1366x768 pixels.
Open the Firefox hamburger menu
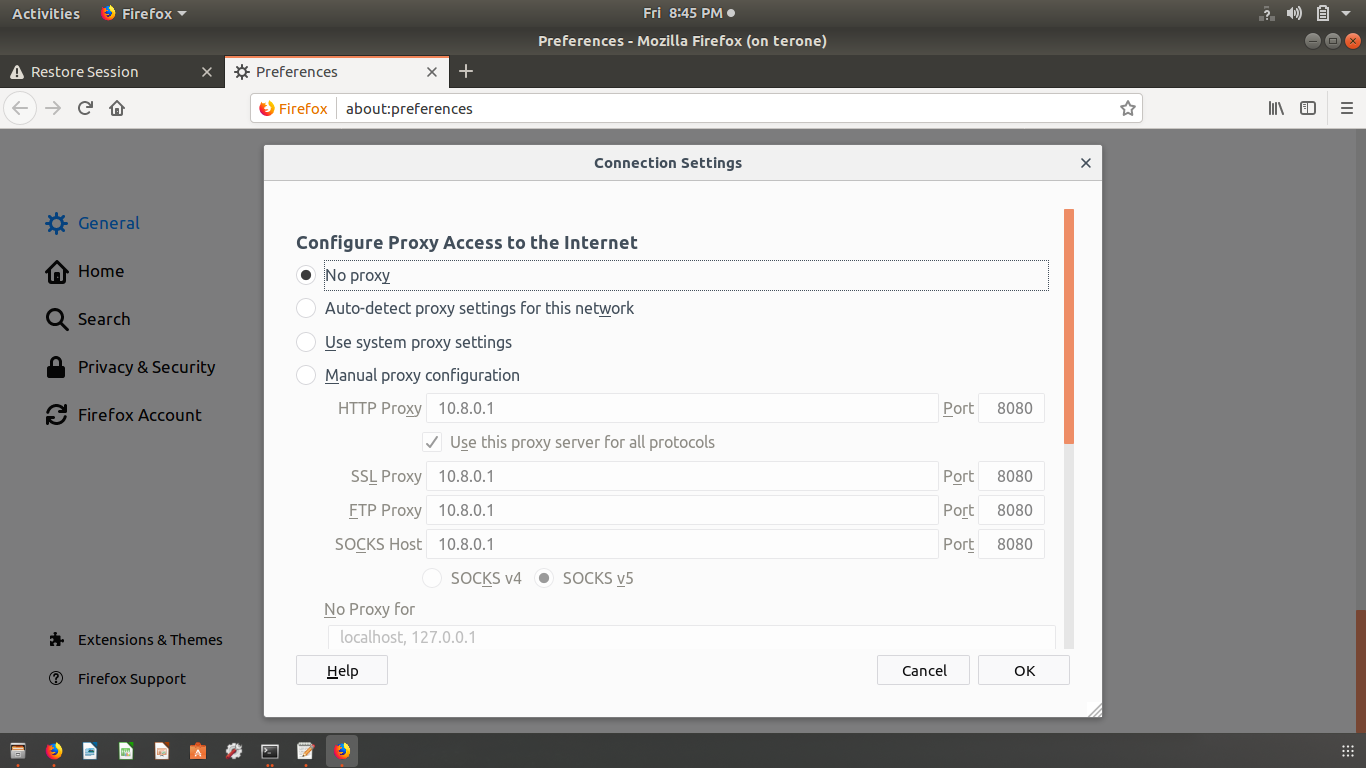pyautogui.click(x=1347, y=108)
